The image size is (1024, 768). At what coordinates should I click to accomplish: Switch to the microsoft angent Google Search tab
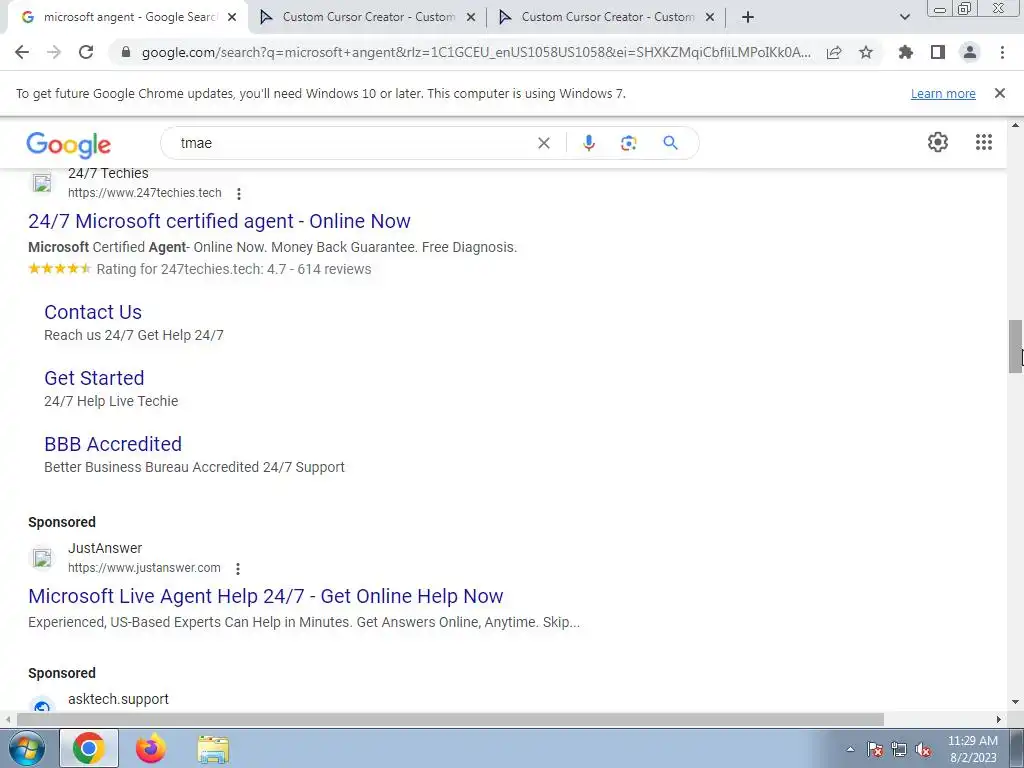click(x=128, y=17)
